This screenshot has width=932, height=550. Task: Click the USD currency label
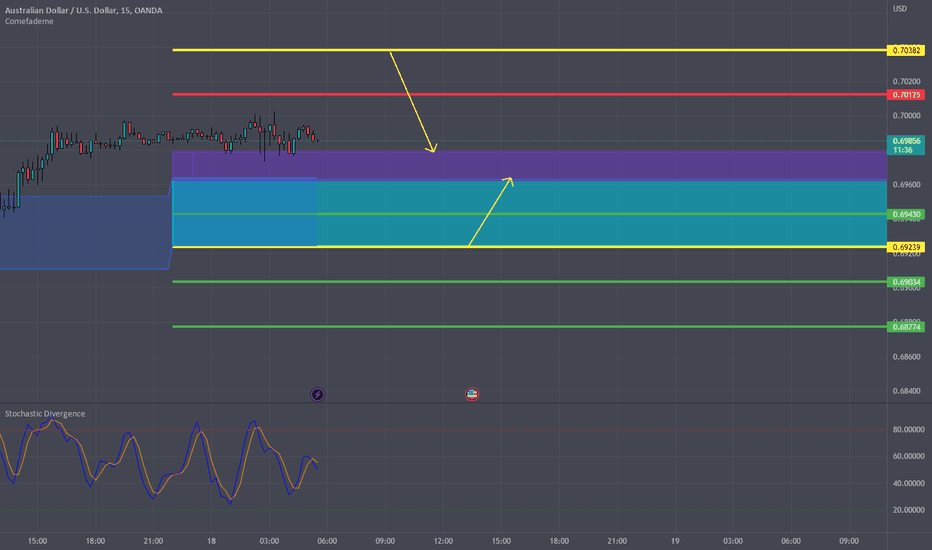pyautogui.click(x=900, y=9)
